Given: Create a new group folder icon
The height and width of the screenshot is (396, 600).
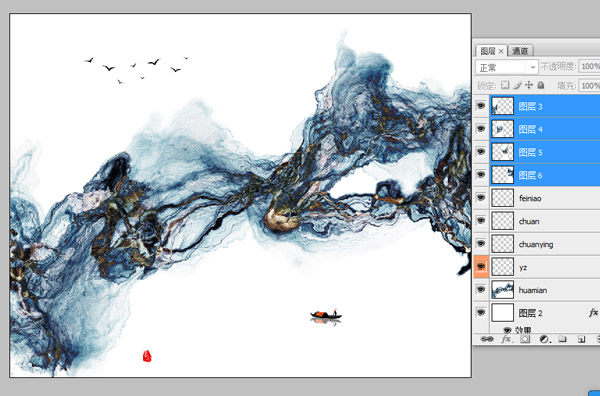Looking at the screenshot, I should [x=562, y=339].
